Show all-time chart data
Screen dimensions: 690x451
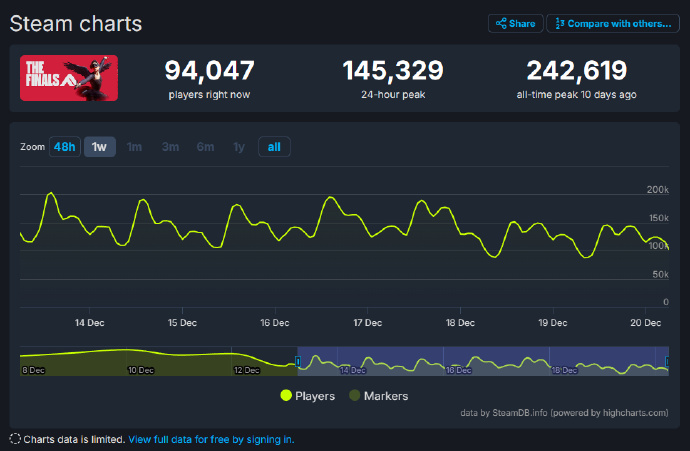(274, 147)
